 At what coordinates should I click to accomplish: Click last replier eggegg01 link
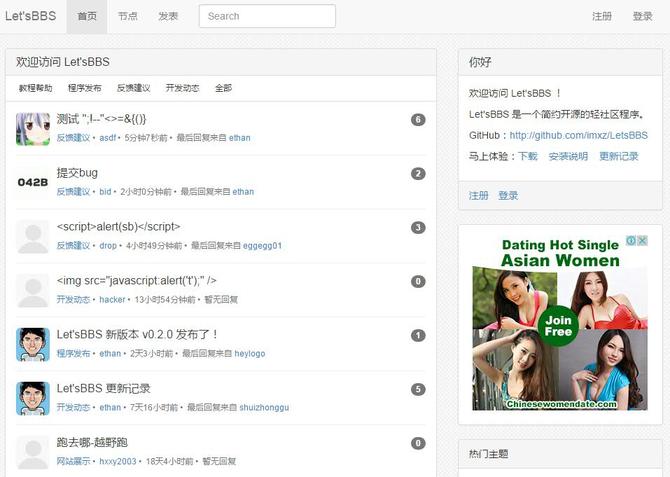coord(262,246)
